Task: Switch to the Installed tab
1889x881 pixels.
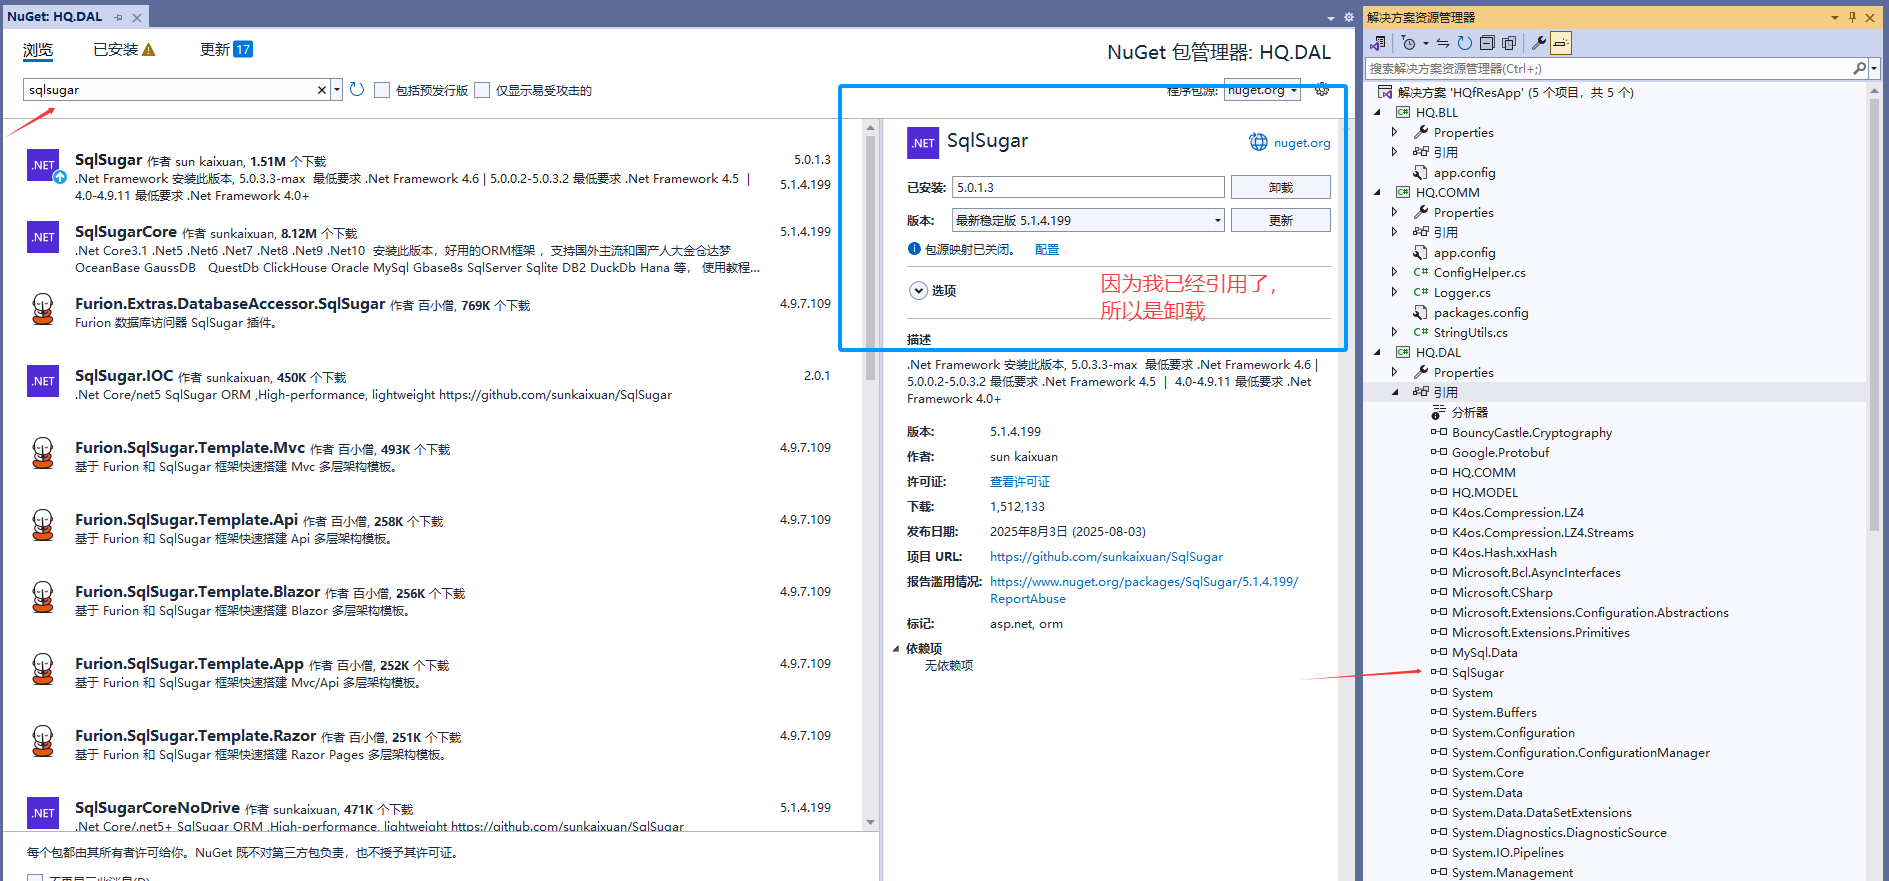Action: (x=115, y=50)
